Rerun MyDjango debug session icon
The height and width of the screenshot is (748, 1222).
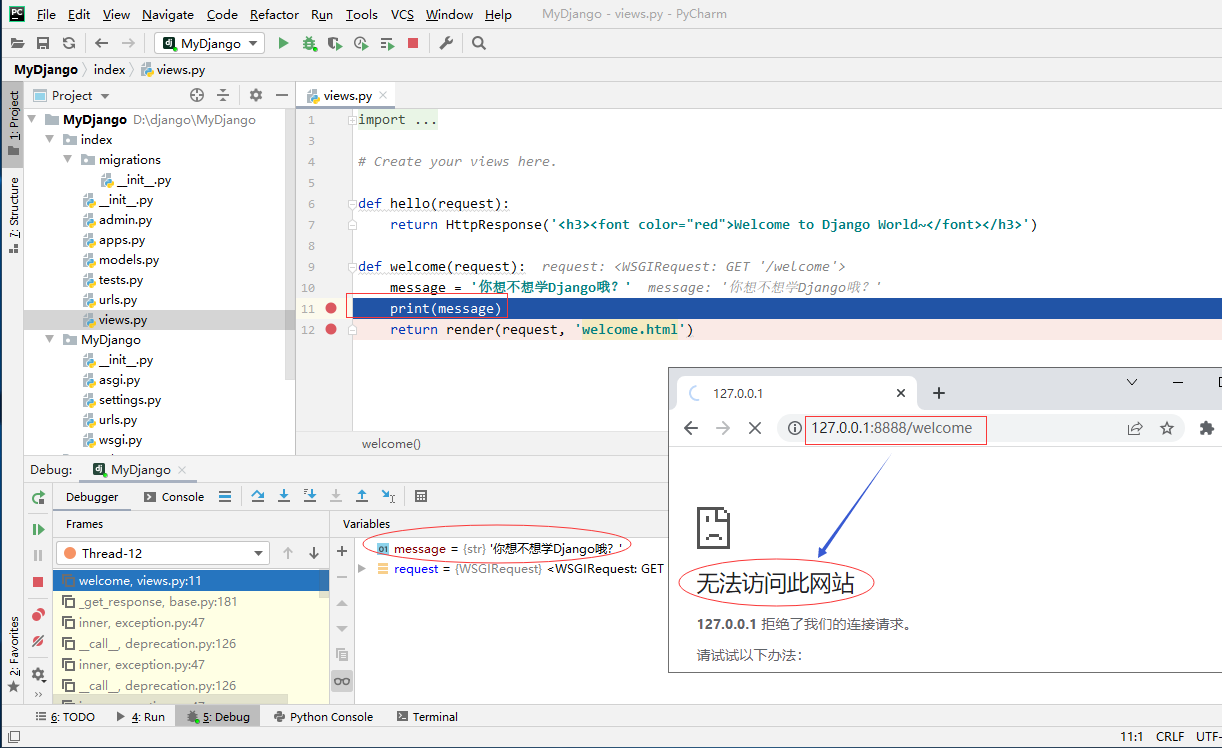click(x=38, y=497)
